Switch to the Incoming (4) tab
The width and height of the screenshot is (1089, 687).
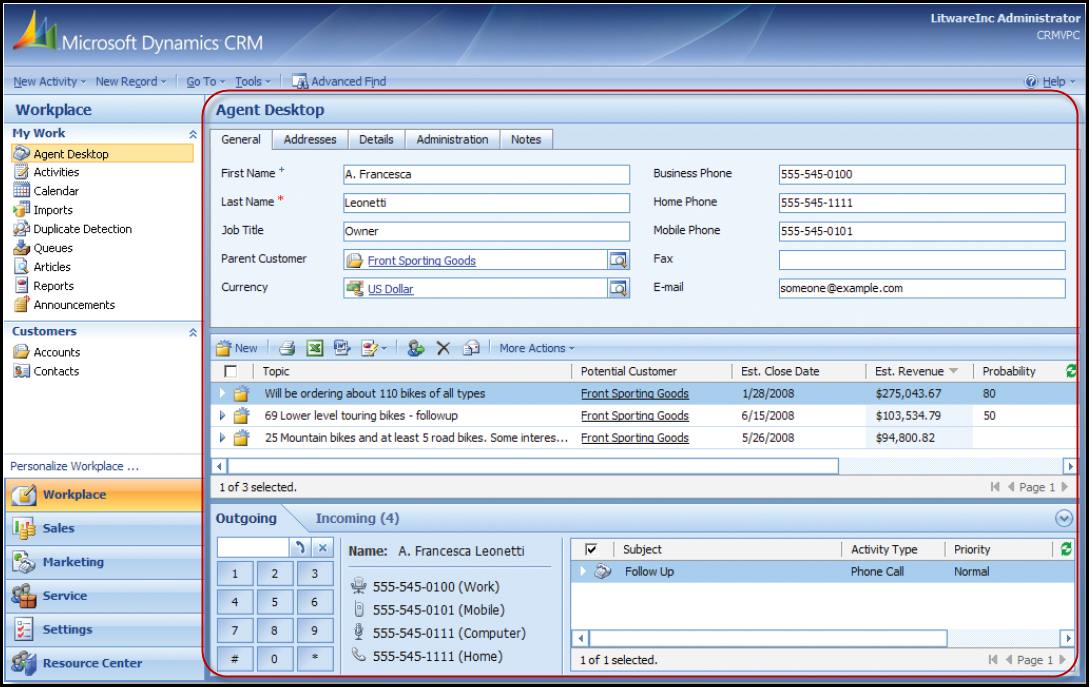point(357,518)
